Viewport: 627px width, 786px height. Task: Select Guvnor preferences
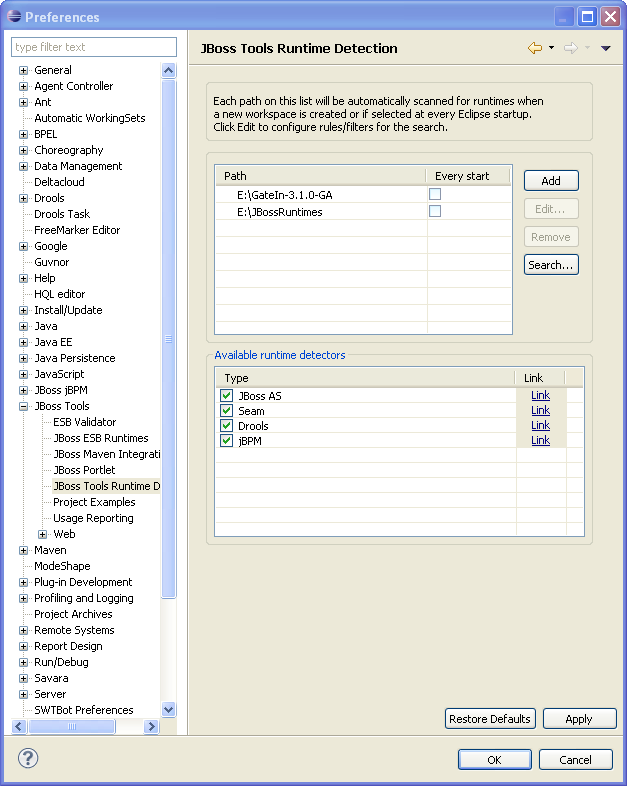click(52, 262)
